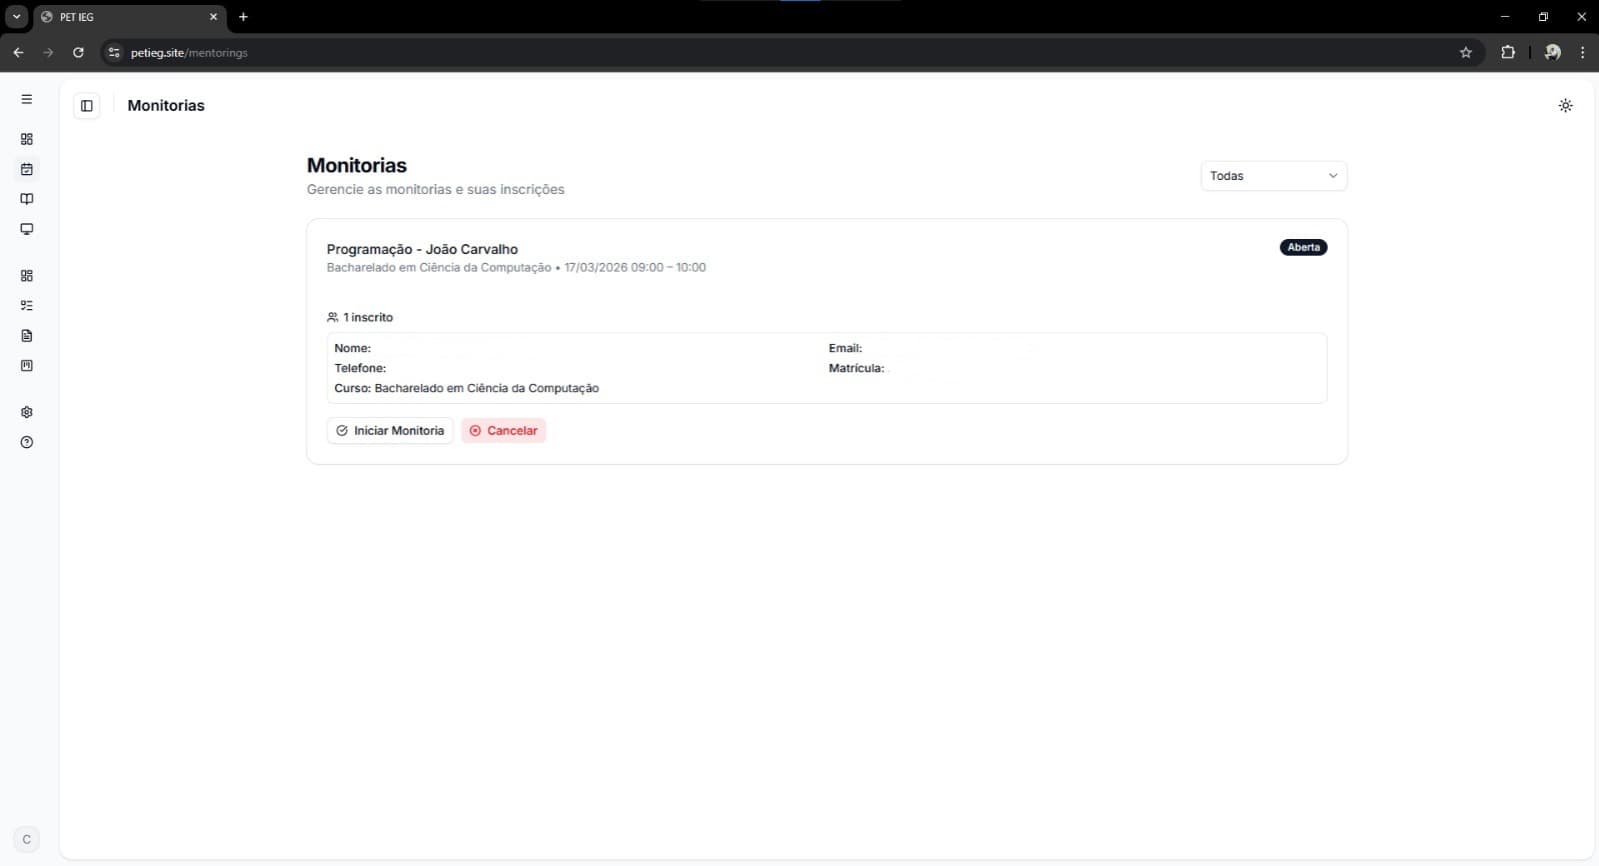The height and width of the screenshot is (866, 1599).
Task: Open the help question mark icon
Action: [27, 442]
